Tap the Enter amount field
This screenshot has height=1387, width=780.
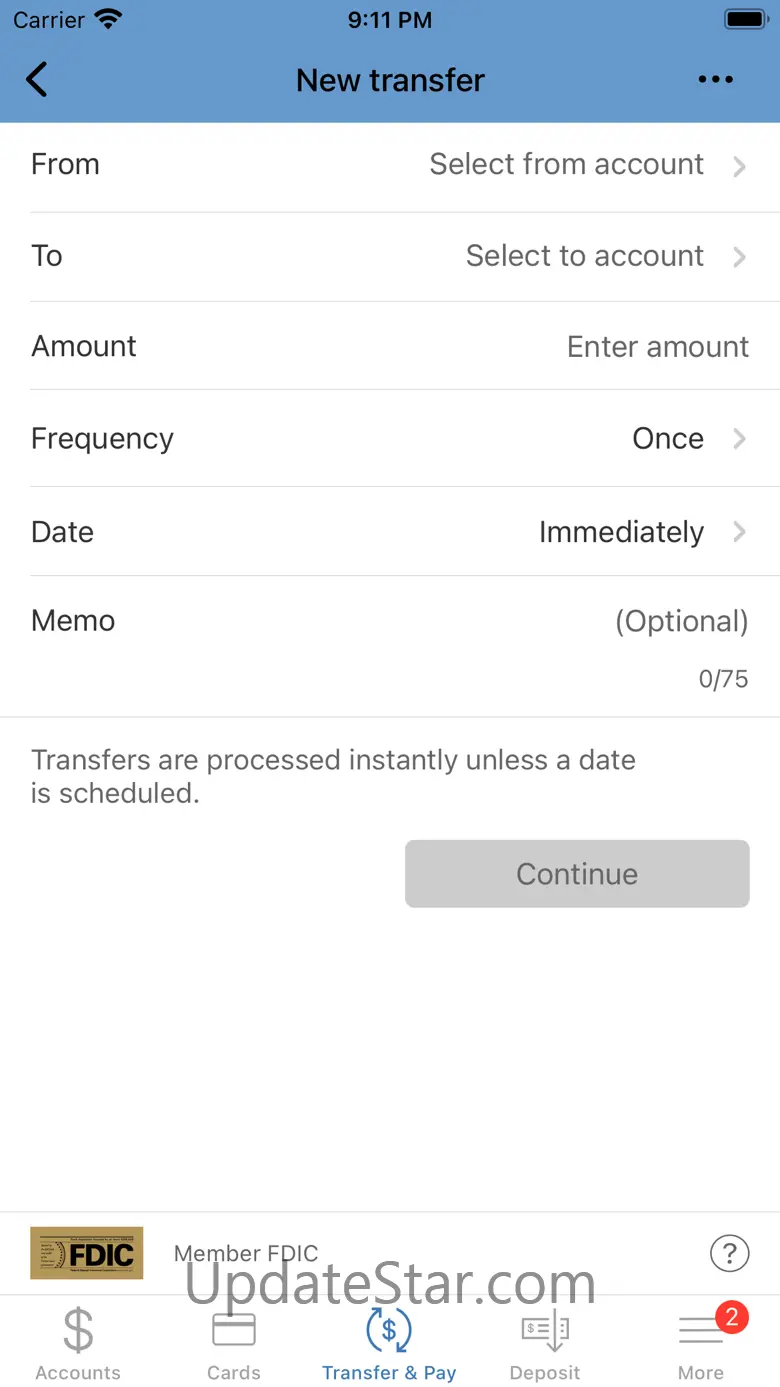(x=657, y=347)
